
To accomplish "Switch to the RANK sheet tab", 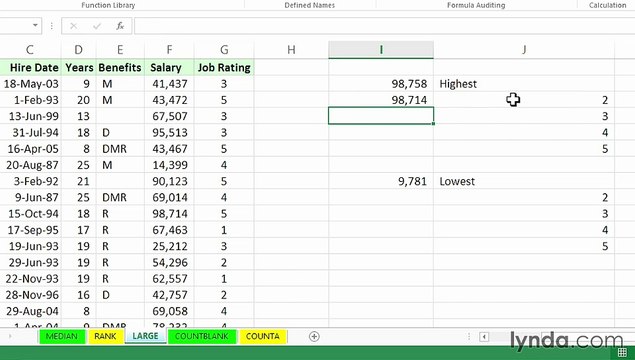I will coord(105,336).
